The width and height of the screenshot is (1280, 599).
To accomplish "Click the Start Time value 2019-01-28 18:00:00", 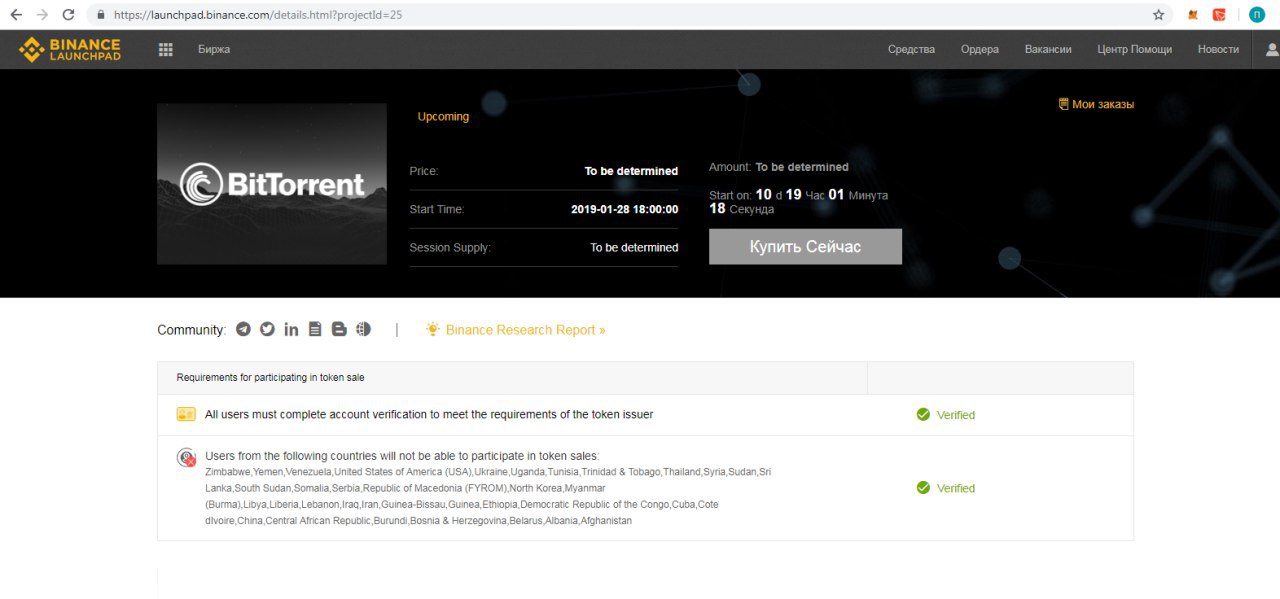I will pos(625,209).
